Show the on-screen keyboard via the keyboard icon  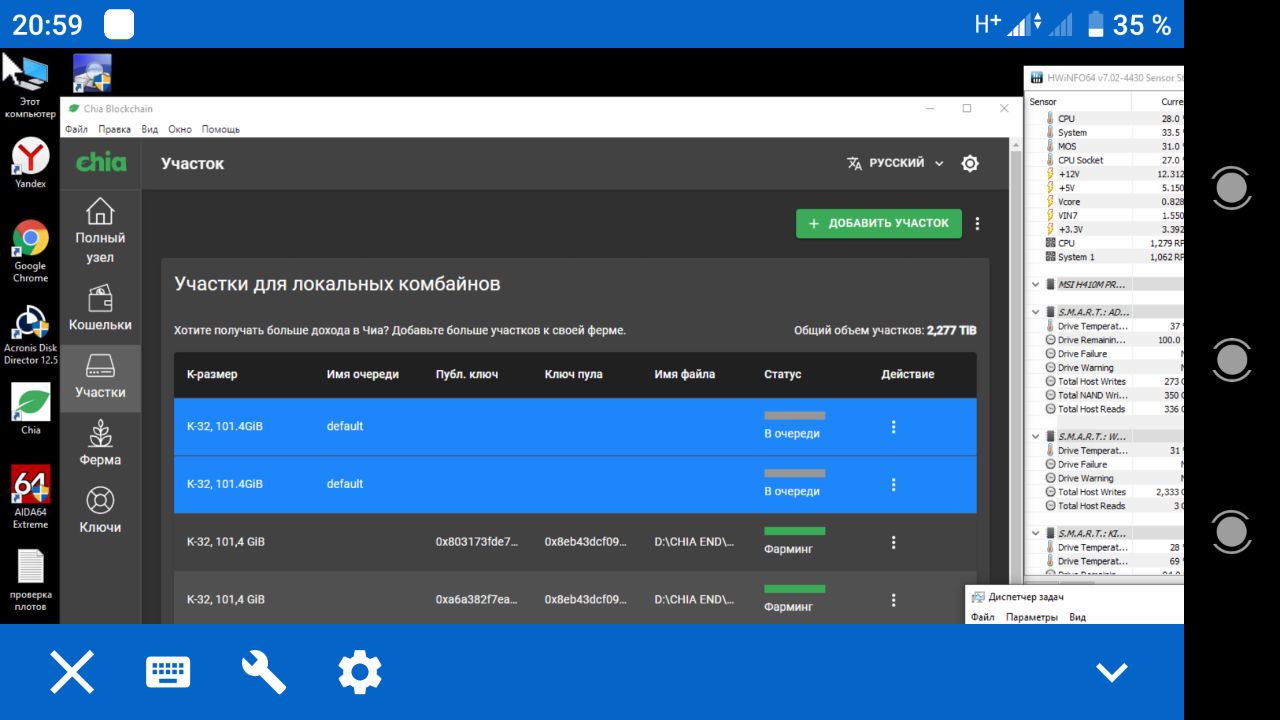tap(168, 672)
